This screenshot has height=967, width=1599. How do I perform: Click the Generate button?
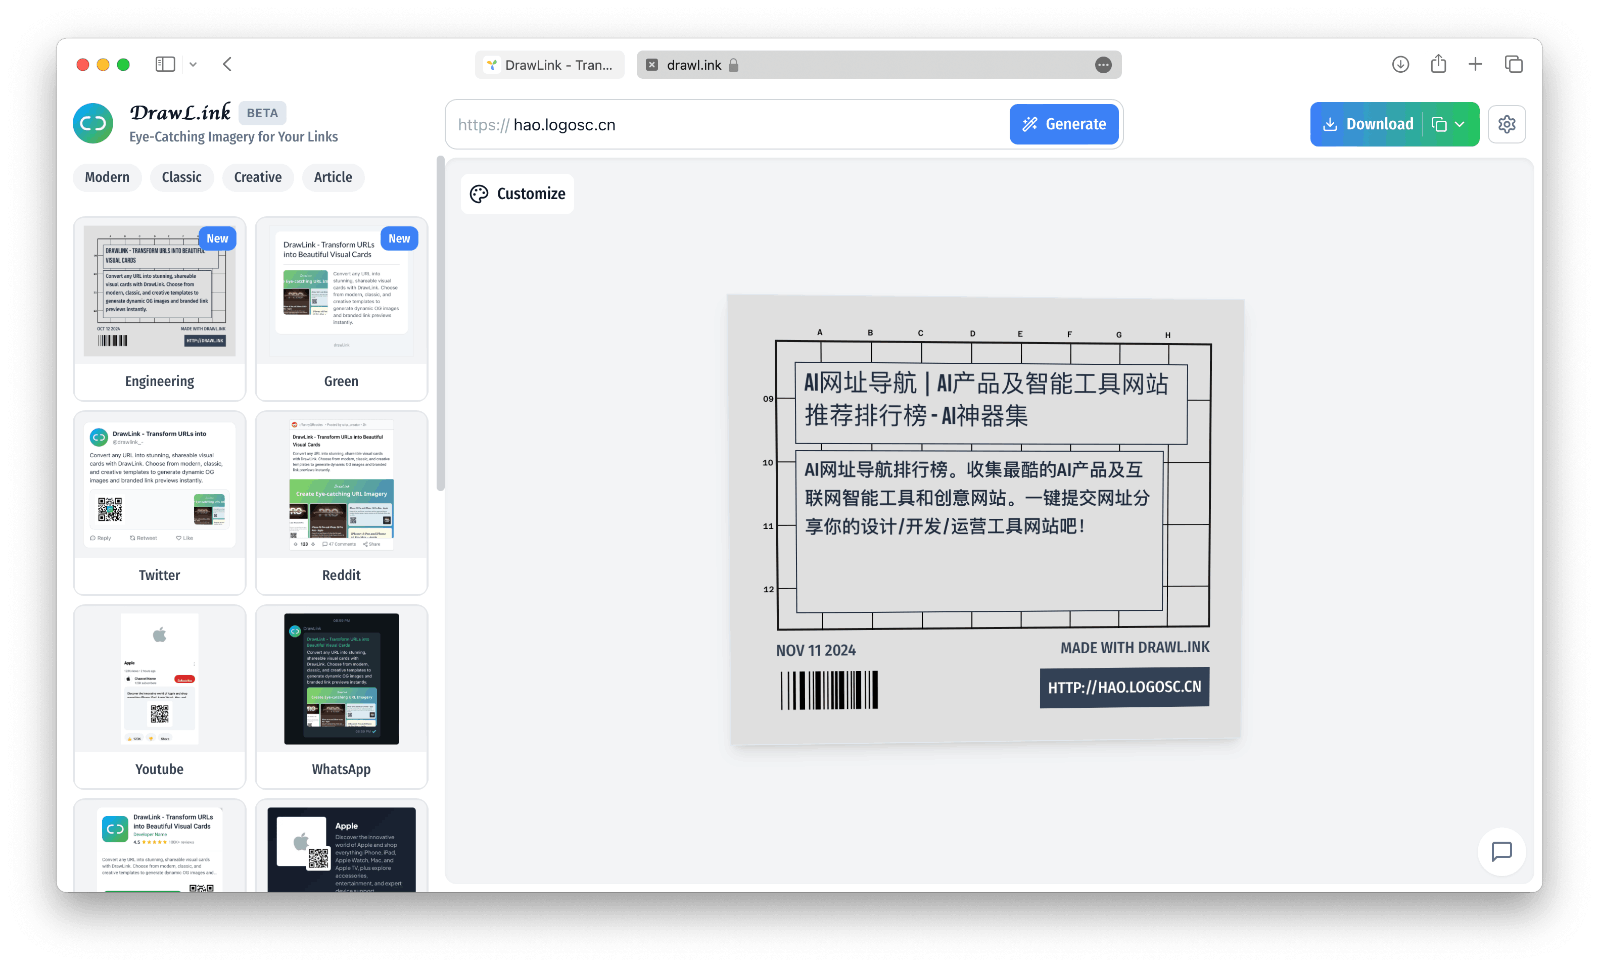pyautogui.click(x=1064, y=124)
